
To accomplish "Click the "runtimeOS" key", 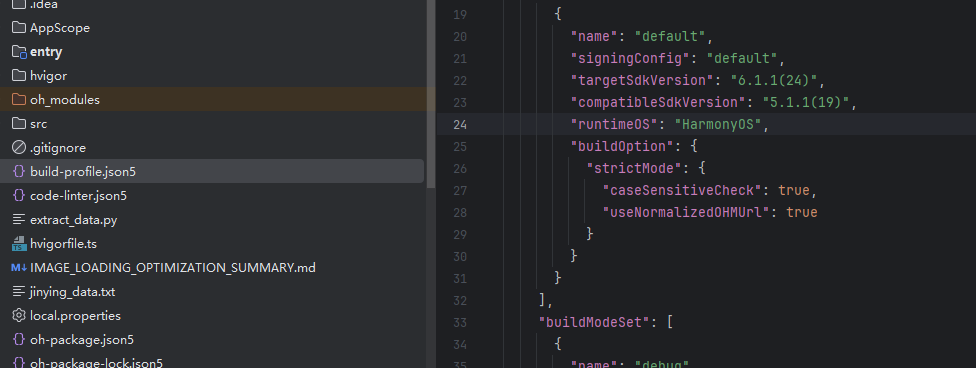I will click(614, 124).
